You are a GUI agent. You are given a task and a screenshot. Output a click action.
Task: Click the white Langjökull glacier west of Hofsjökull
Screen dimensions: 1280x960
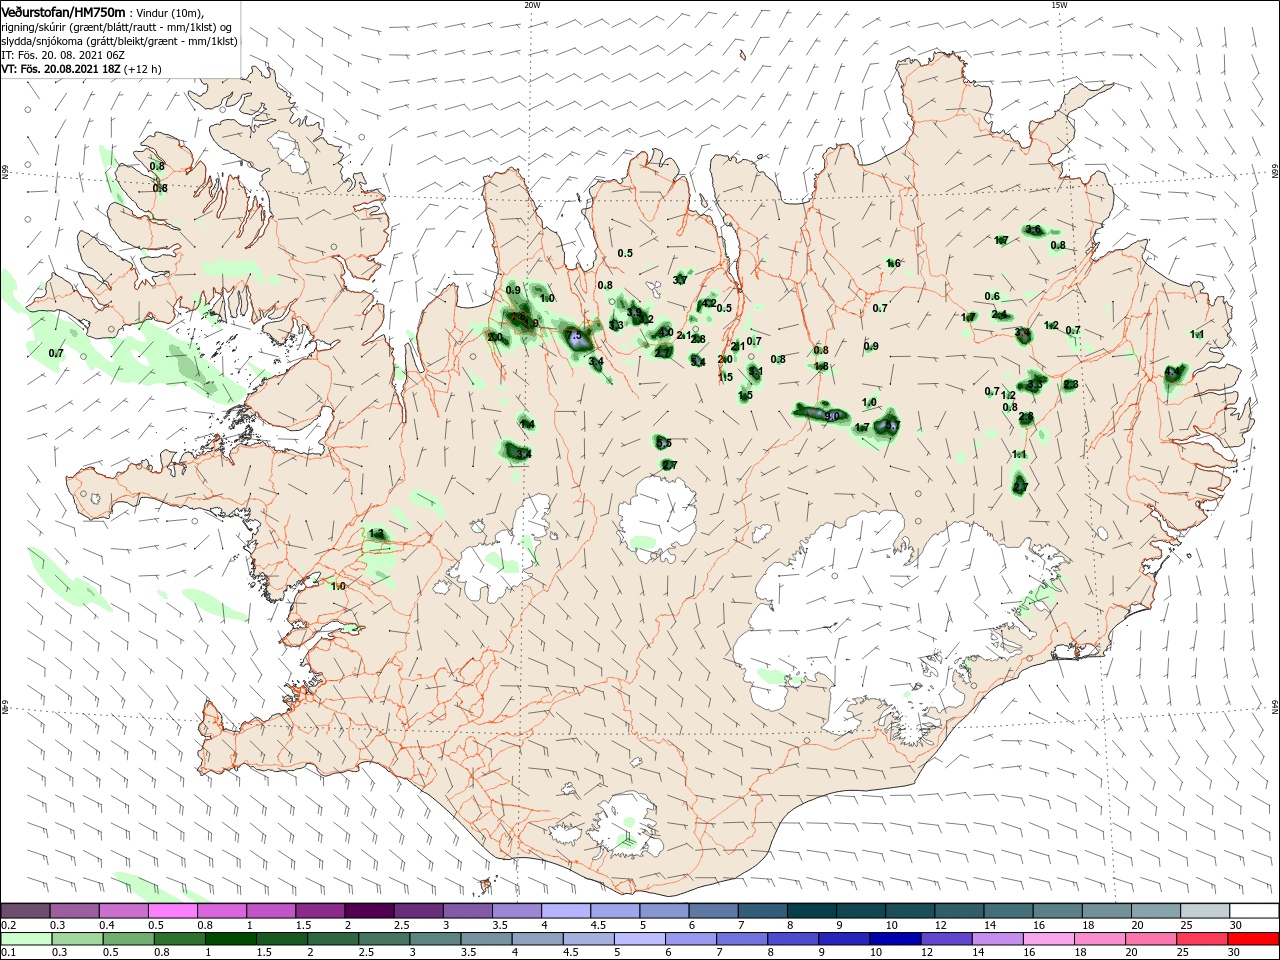pyautogui.click(x=500, y=555)
